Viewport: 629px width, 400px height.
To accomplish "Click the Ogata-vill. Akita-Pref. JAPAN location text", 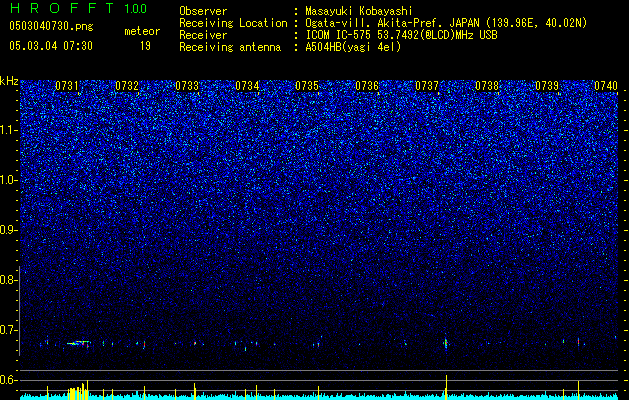I will (x=446, y=23).
